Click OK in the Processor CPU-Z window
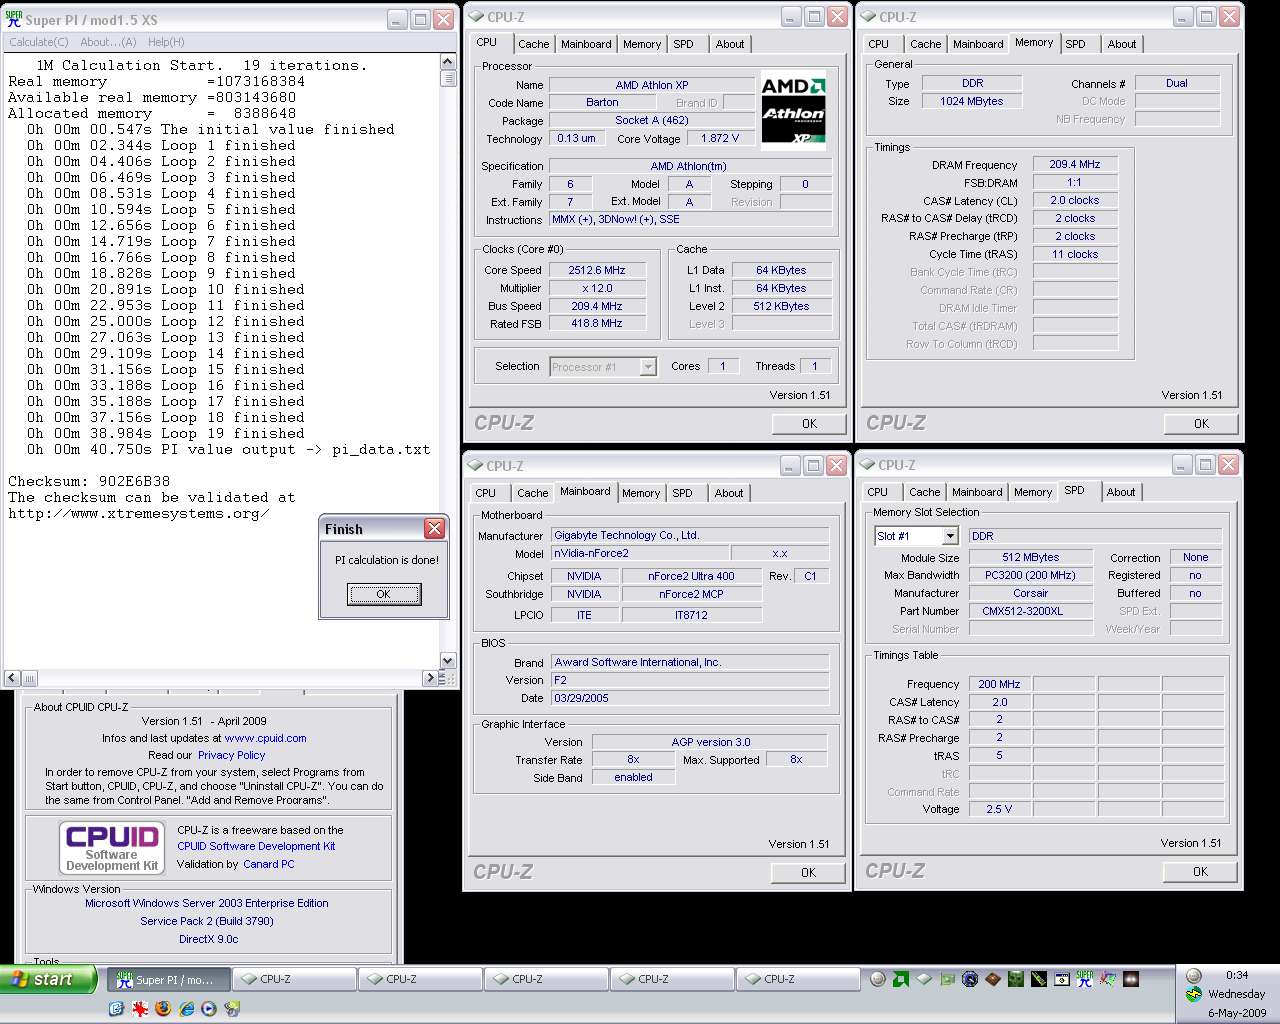Image resolution: width=1280 pixels, height=1024 pixels. pos(810,424)
